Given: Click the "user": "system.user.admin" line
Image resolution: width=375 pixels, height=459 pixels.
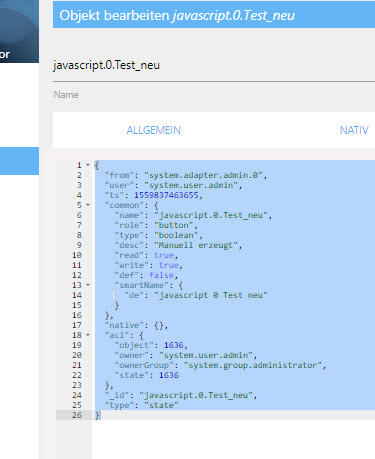Looking at the screenshot, I should (173, 185).
